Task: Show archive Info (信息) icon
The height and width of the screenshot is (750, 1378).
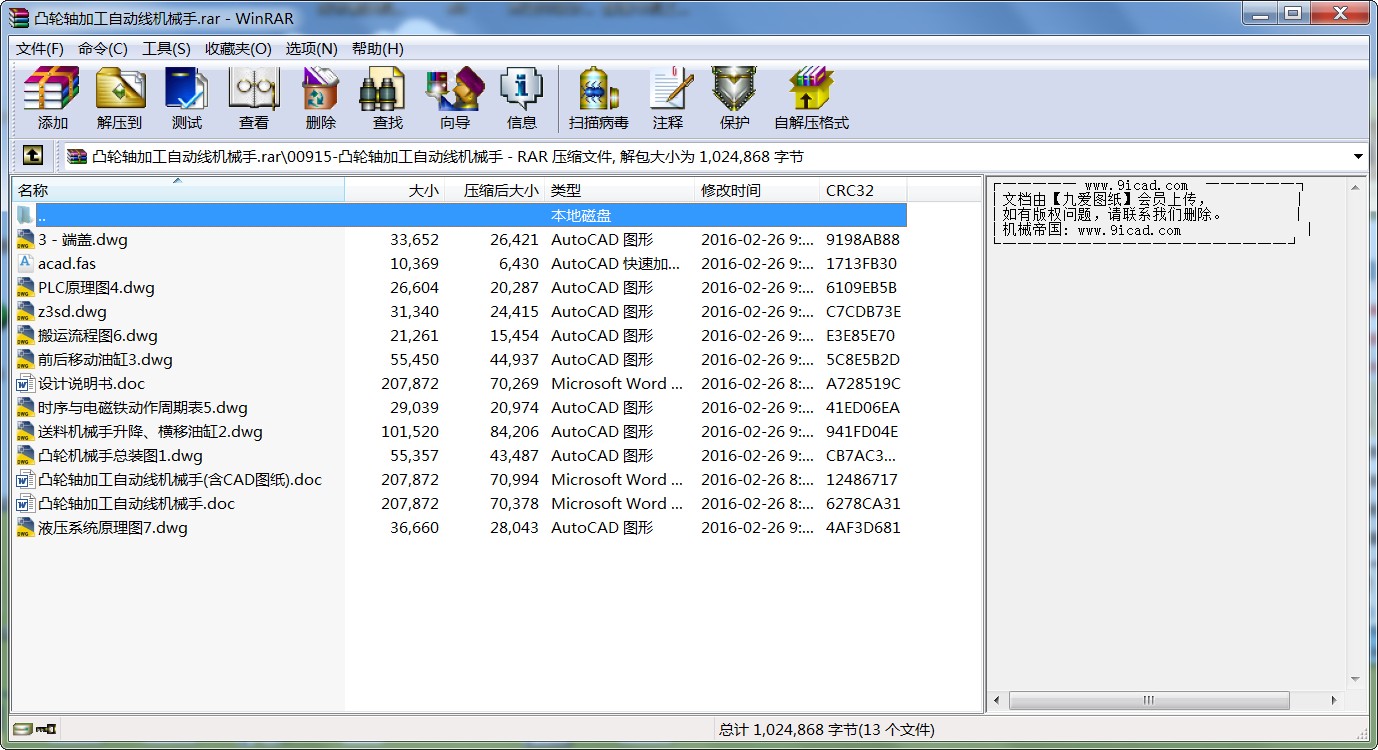Action: pyautogui.click(x=521, y=98)
